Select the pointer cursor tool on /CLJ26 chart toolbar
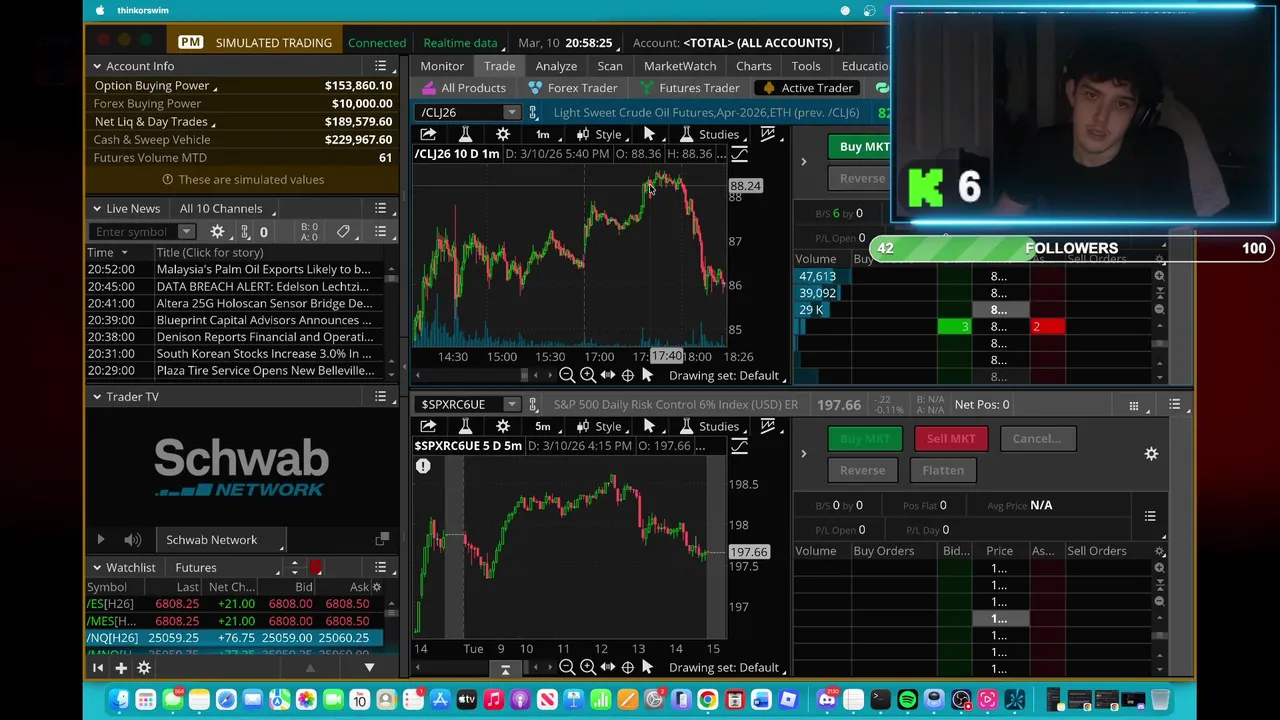This screenshot has width=1280, height=720. pyautogui.click(x=649, y=134)
